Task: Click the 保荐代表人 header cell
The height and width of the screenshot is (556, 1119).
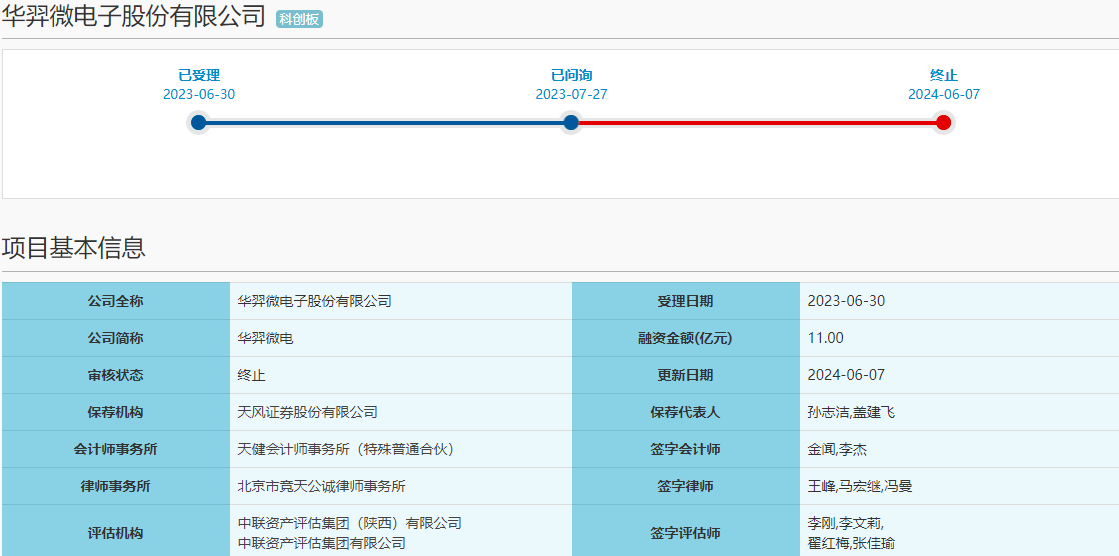Action: click(686, 413)
